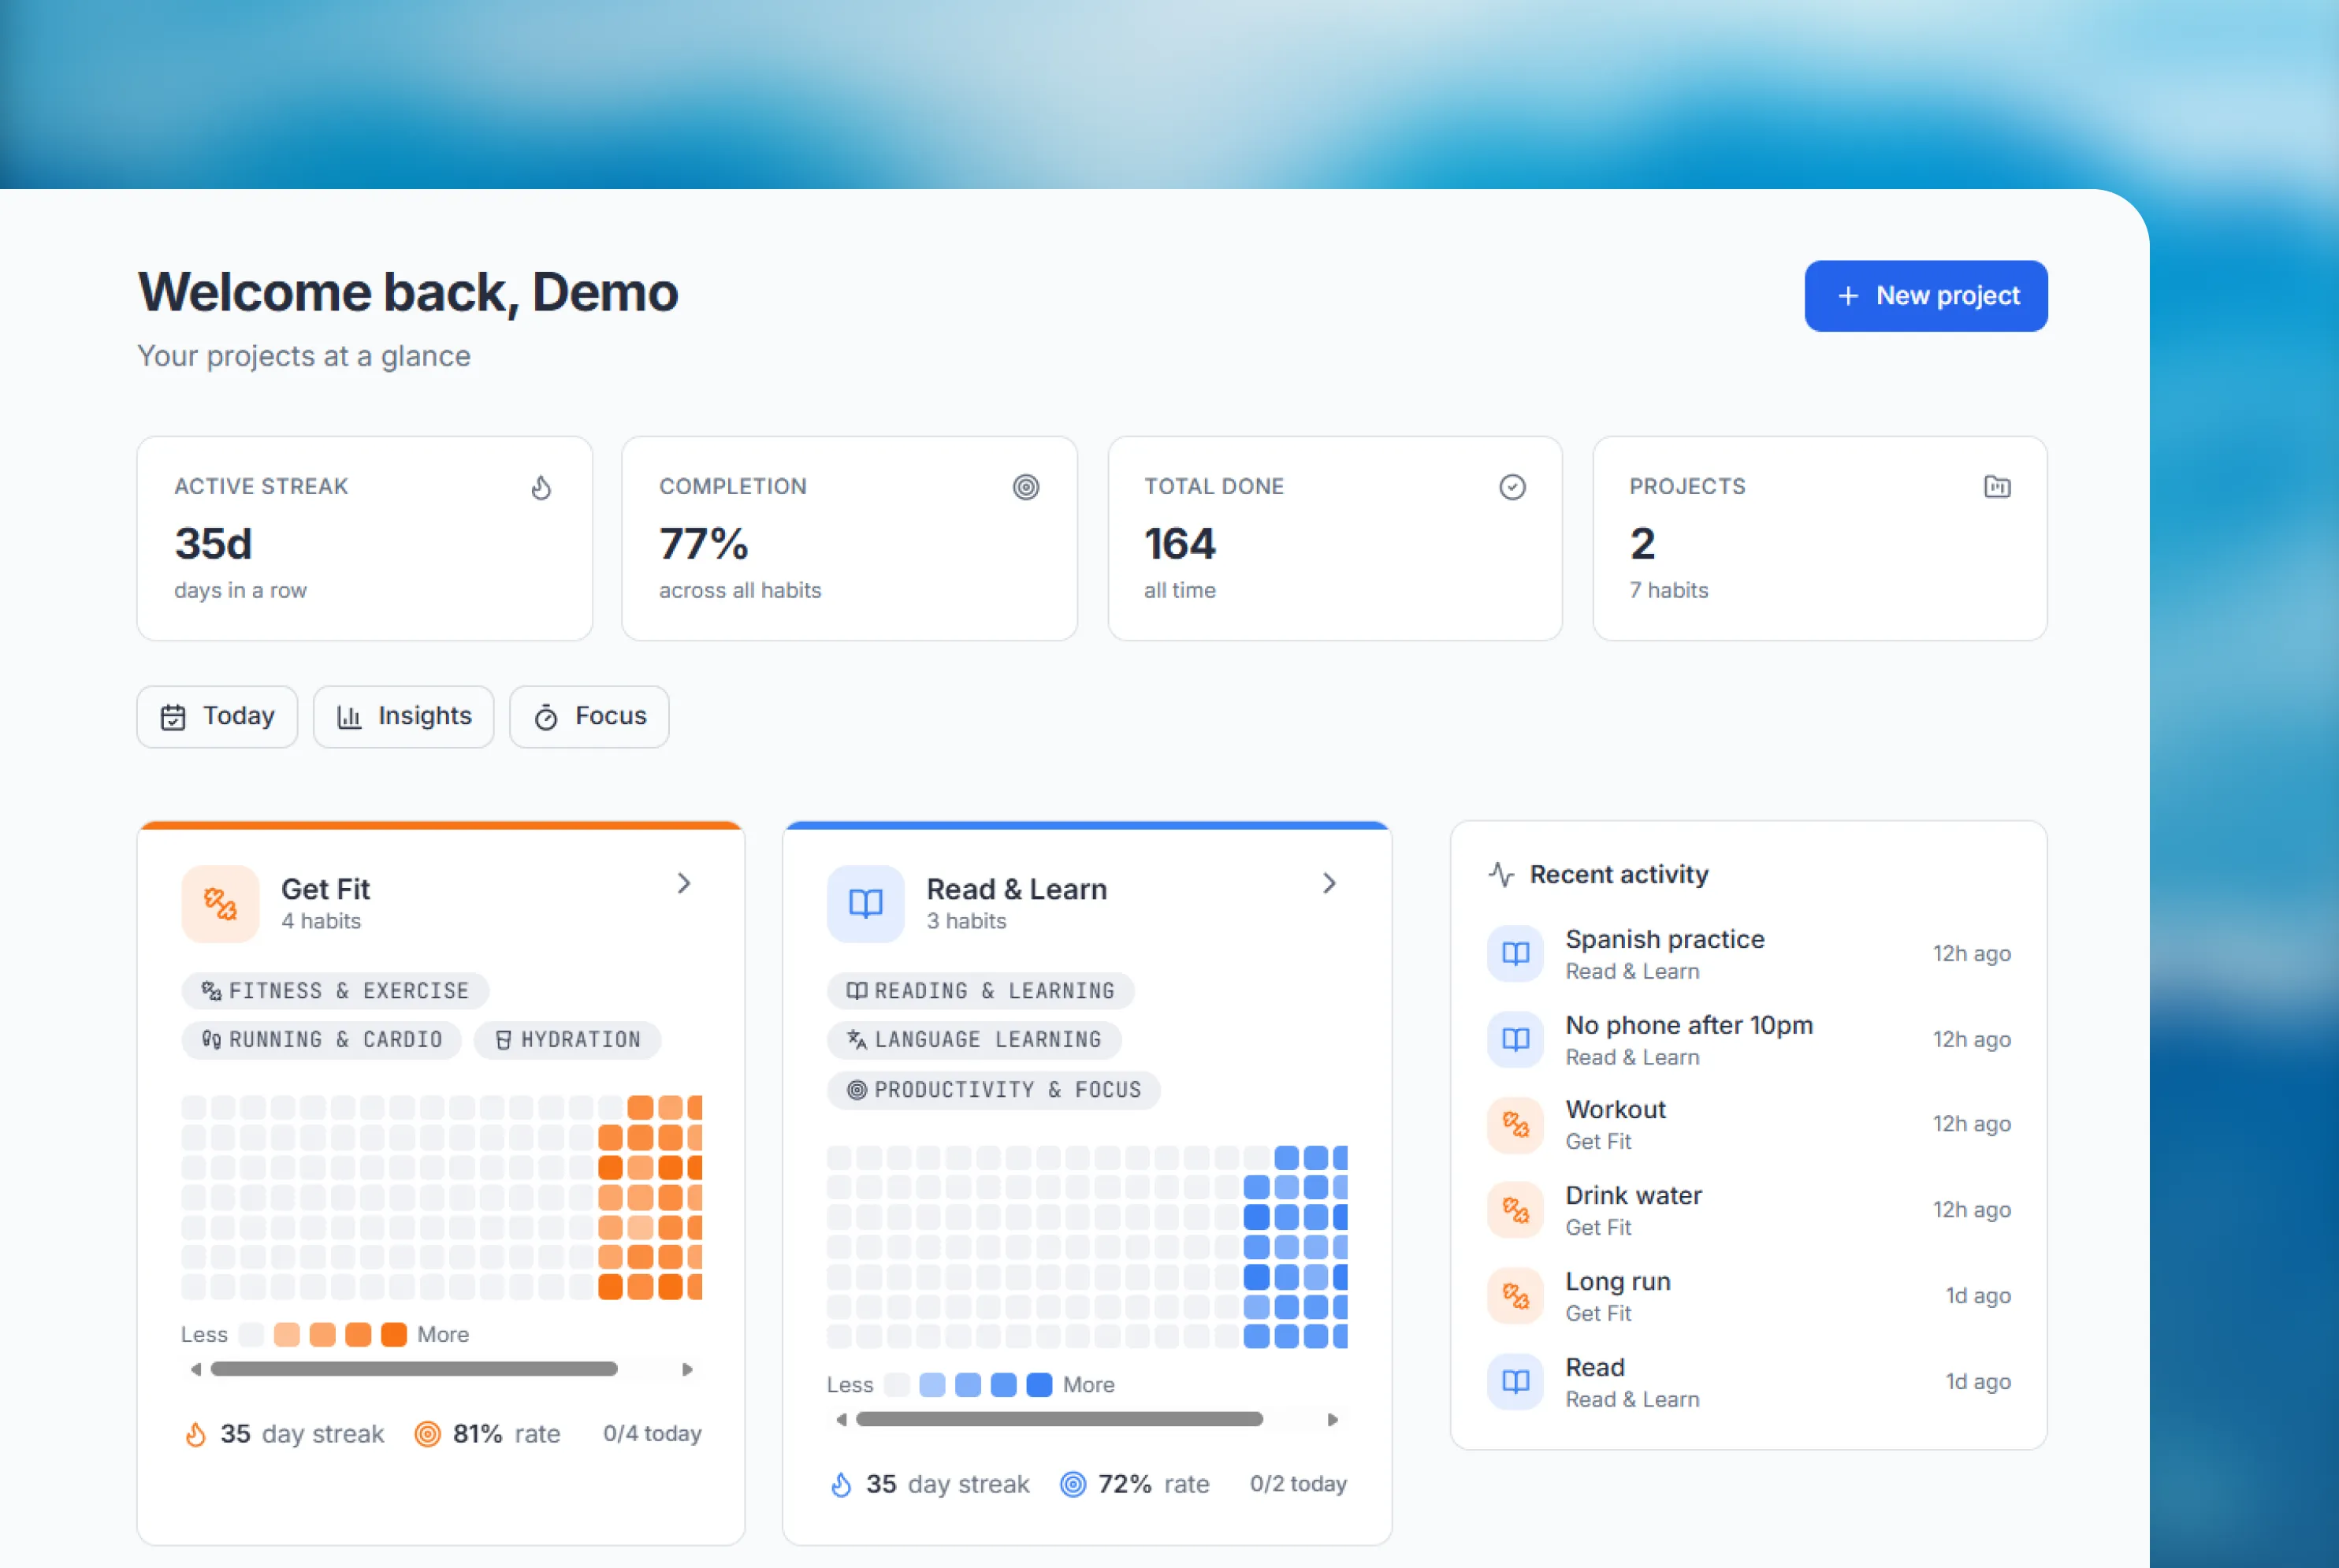Image resolution: width=2339 pixels, height=1568 pixels.
Task: Open the Focus timer view
Action: click(x=590, y=716)
